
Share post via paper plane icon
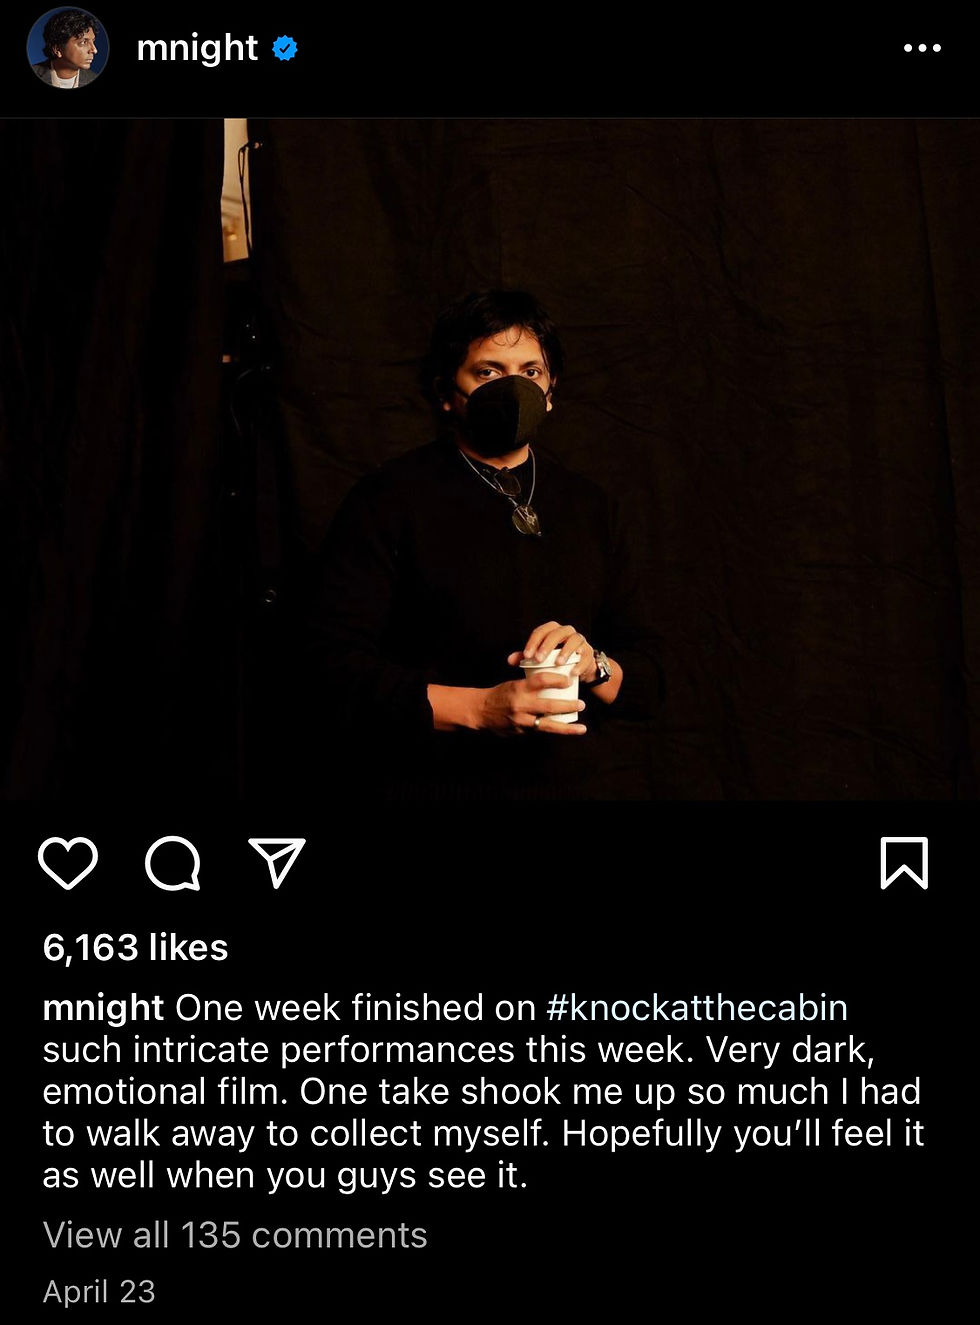pyautogui.click(x=277, y=863)
